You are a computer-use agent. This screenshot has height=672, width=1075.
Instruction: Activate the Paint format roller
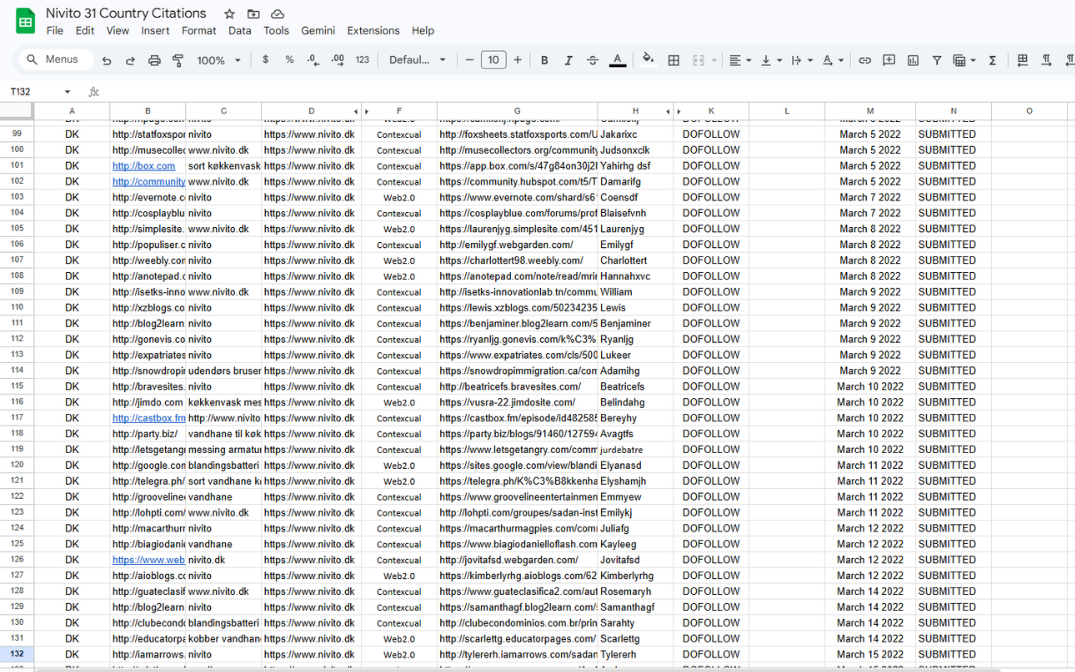pyautogui.click(x=178, y=60)
